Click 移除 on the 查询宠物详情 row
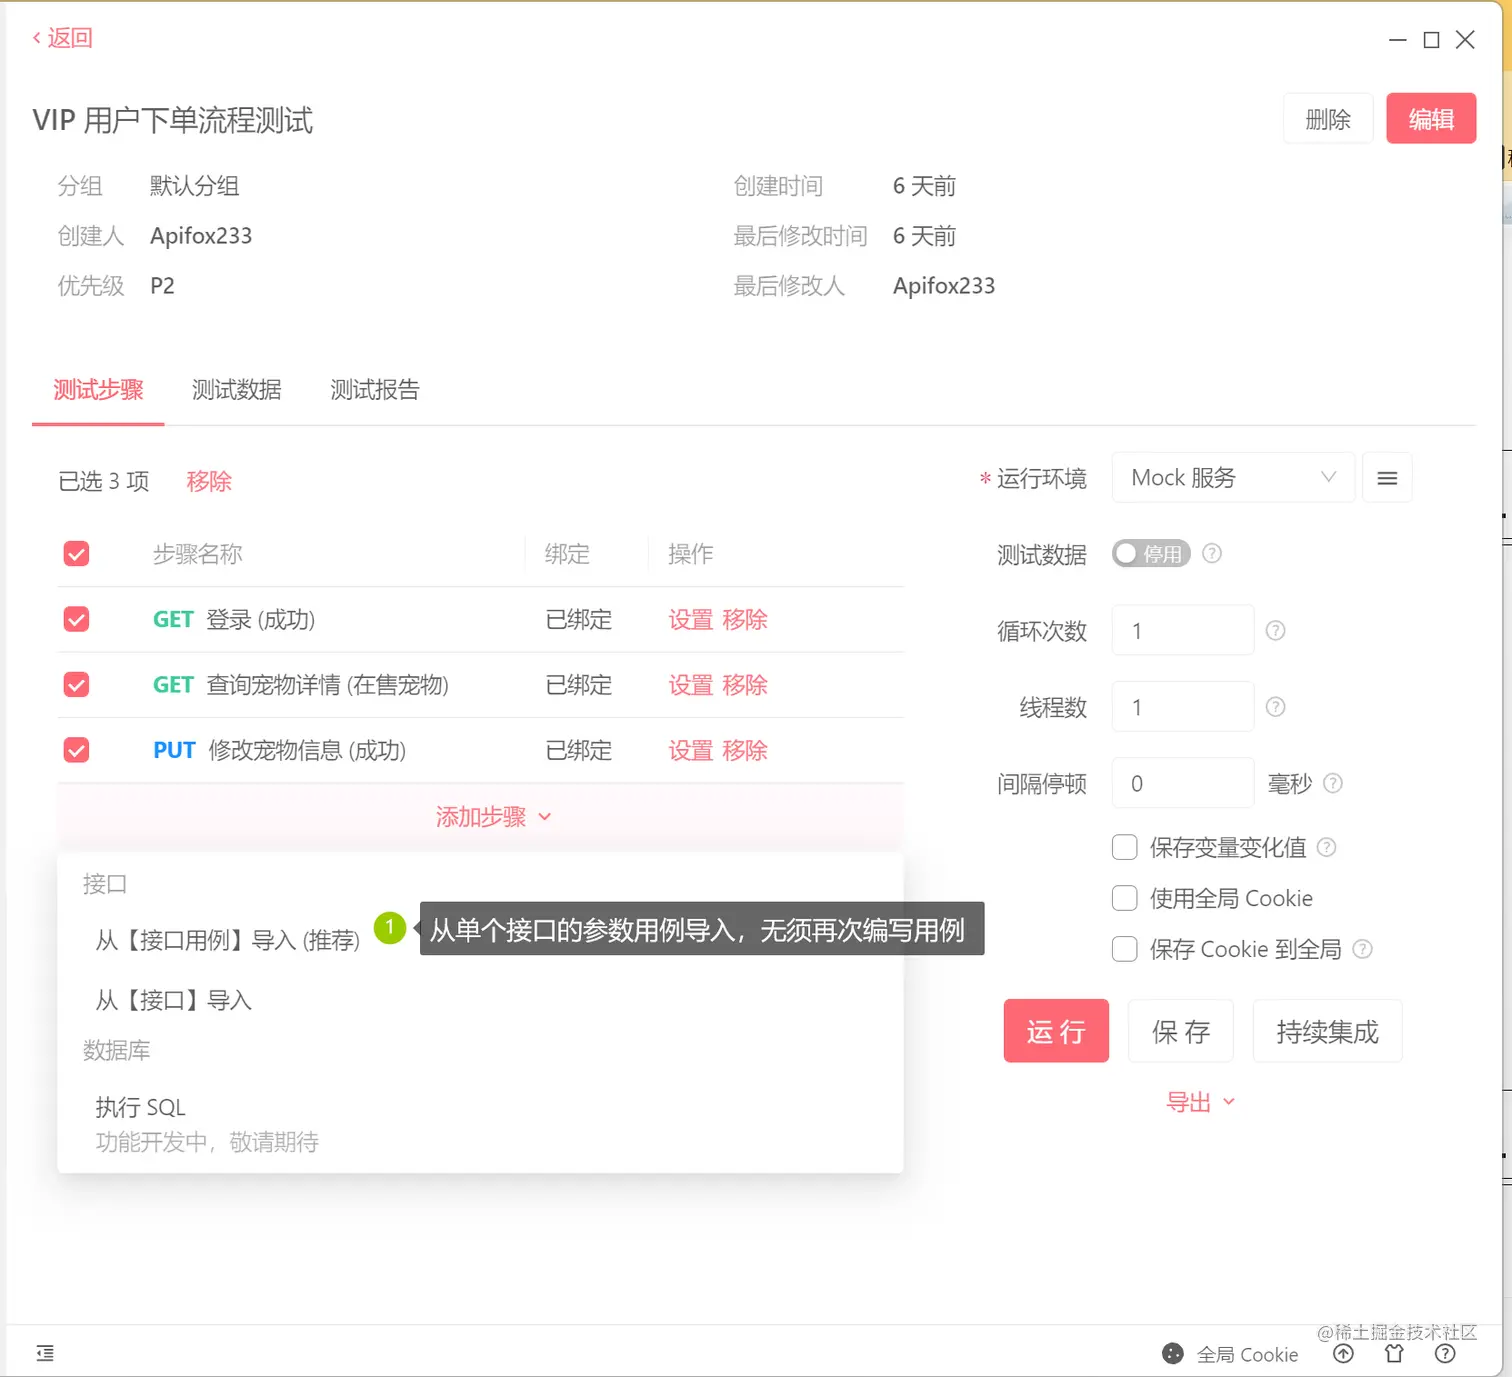Screen dimensions: 1512x1377 click(745, 685)
